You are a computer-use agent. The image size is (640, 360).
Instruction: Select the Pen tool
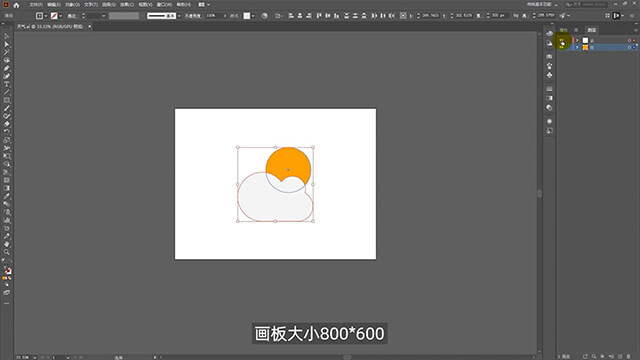point(7,68)
